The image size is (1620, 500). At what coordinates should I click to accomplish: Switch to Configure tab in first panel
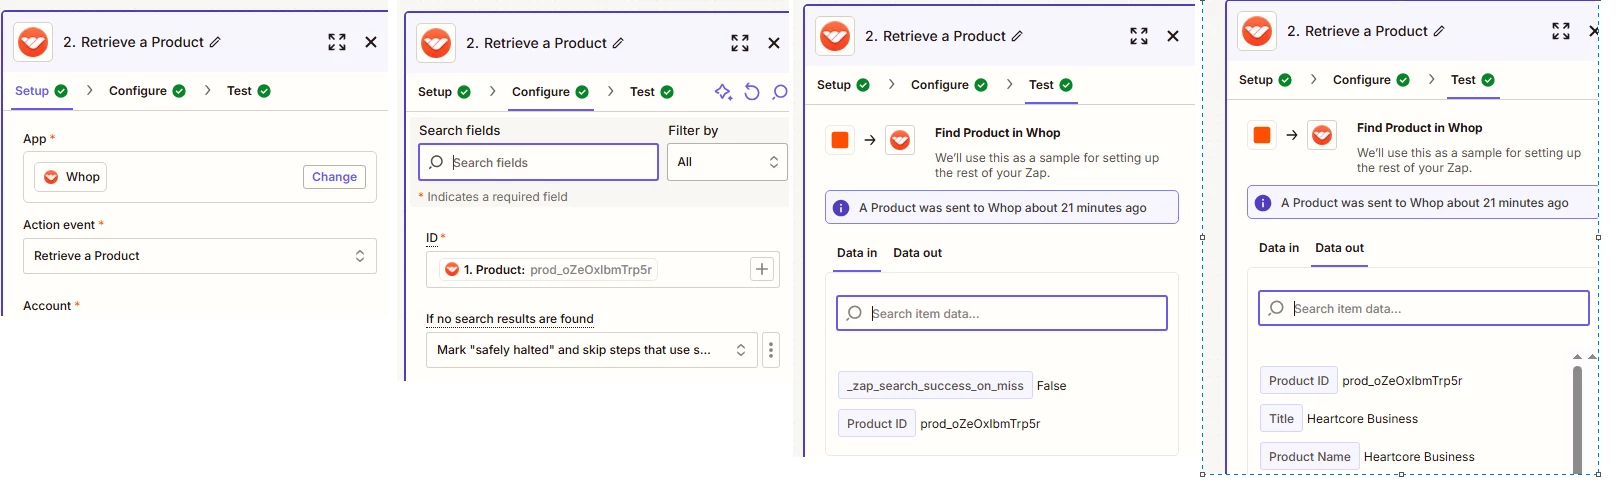(x=147, y=91)
